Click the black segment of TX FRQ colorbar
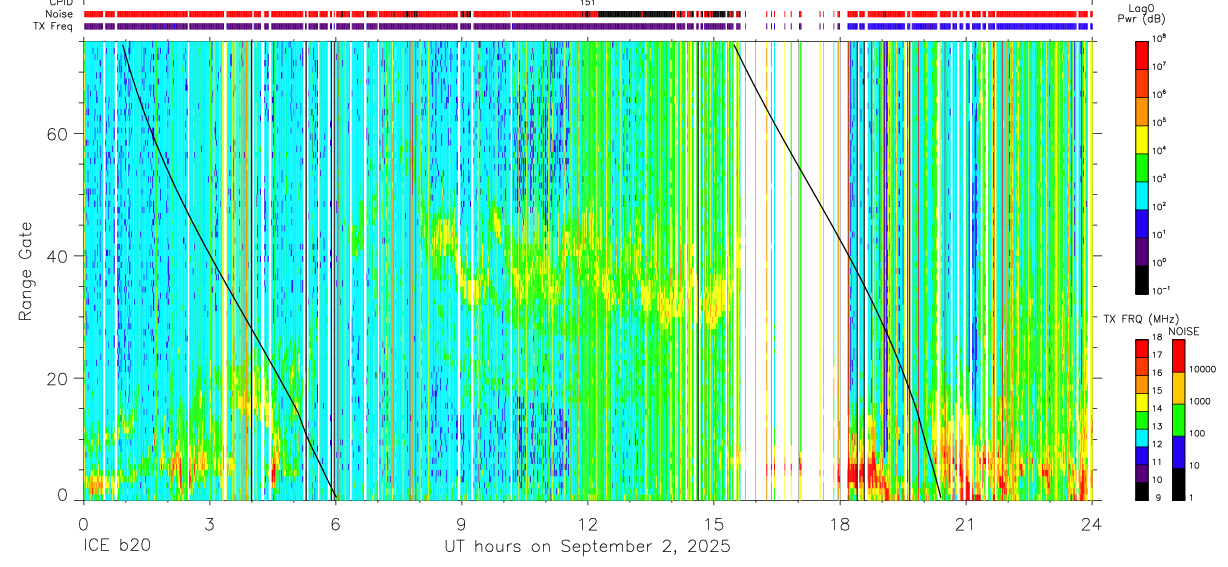1228x567 pixels. point(1142,490)
